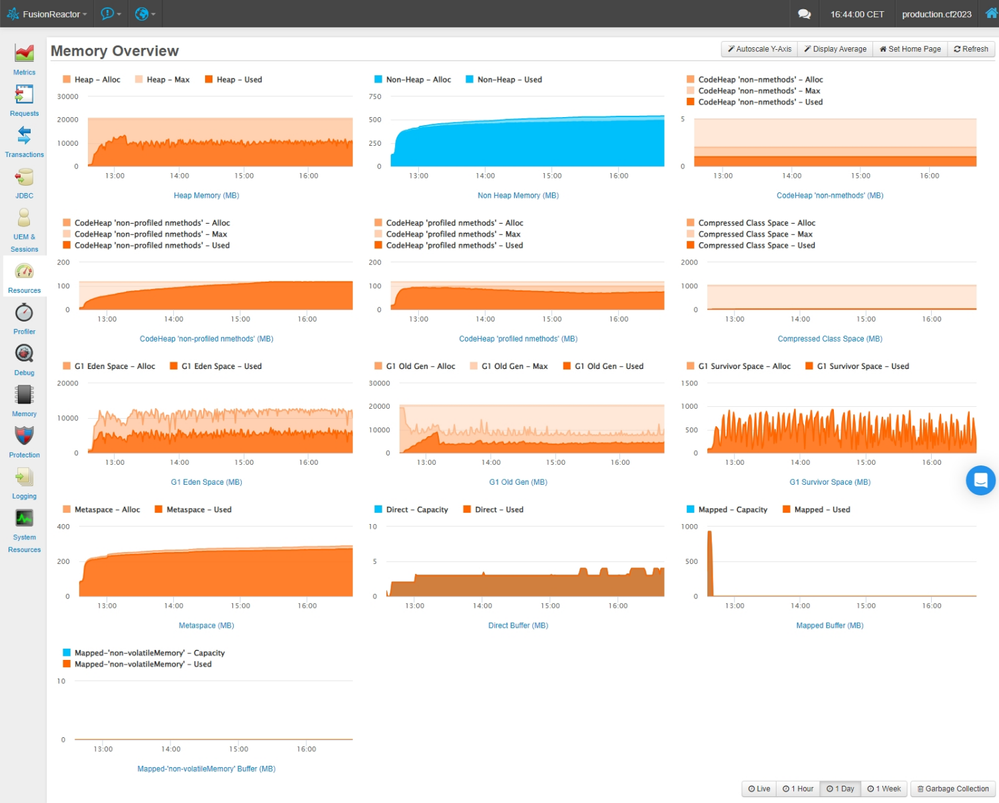
Task: Toggle the Non-Heap - Alloc legend series
Action: click(x=412, y=80)
